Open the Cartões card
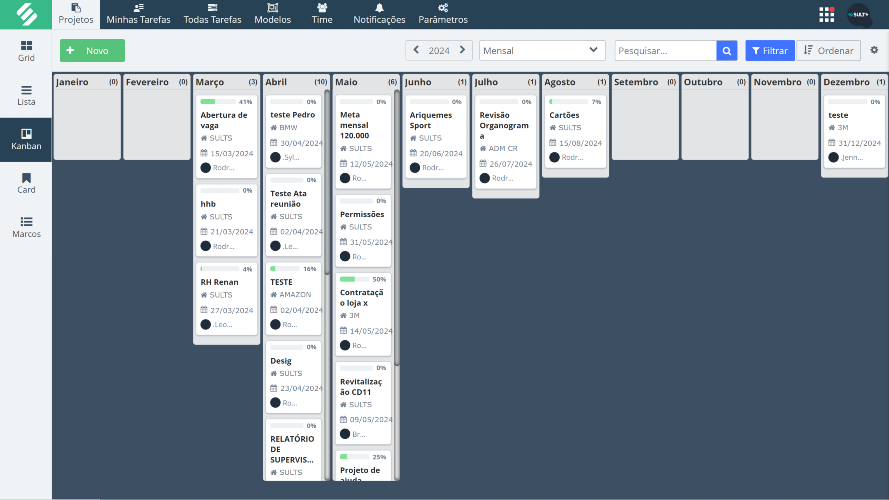The height and width of the screenshot is (500, 889). 575,131
